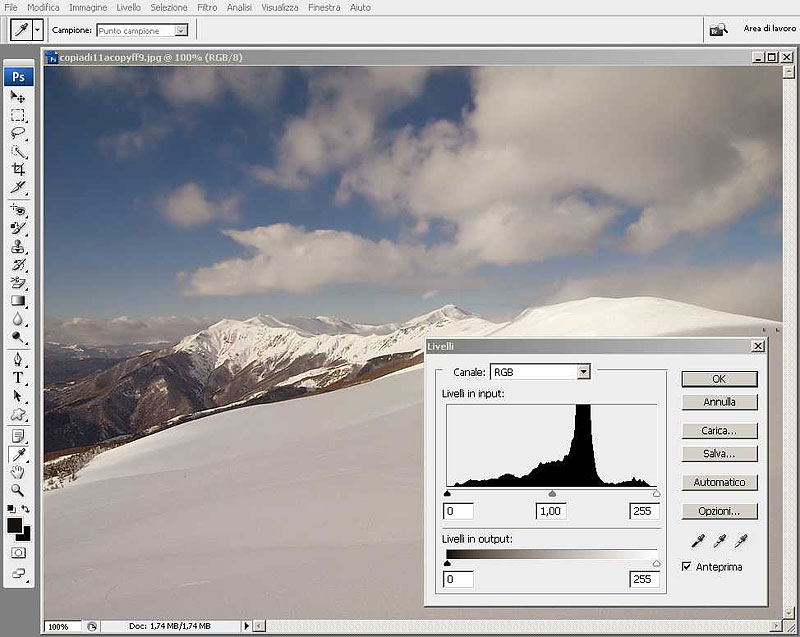The image size is (800, 637).
Task: Open the Canale RGB dropdown
Action: pyautogui.click(x=583, y=372)
